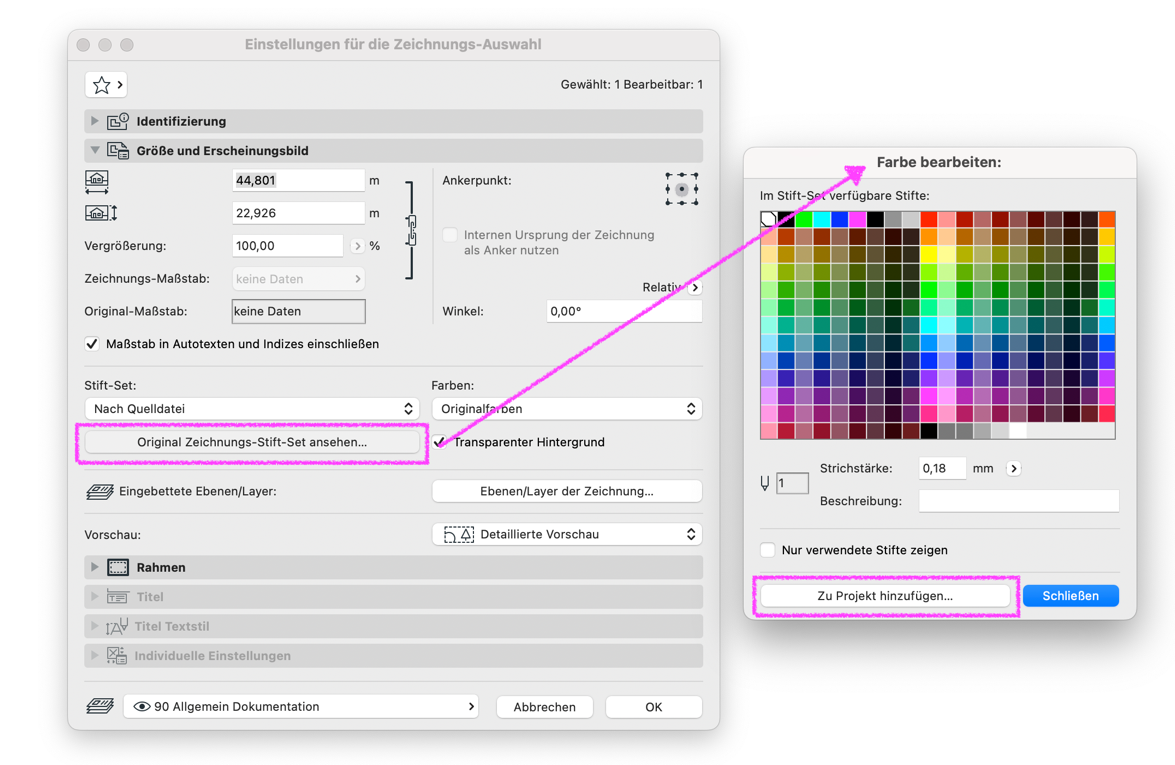Click the Größe und Erscheinungsbild panel icon
Viewport: 1175px width, 765px height.
[x=118, y=151]
